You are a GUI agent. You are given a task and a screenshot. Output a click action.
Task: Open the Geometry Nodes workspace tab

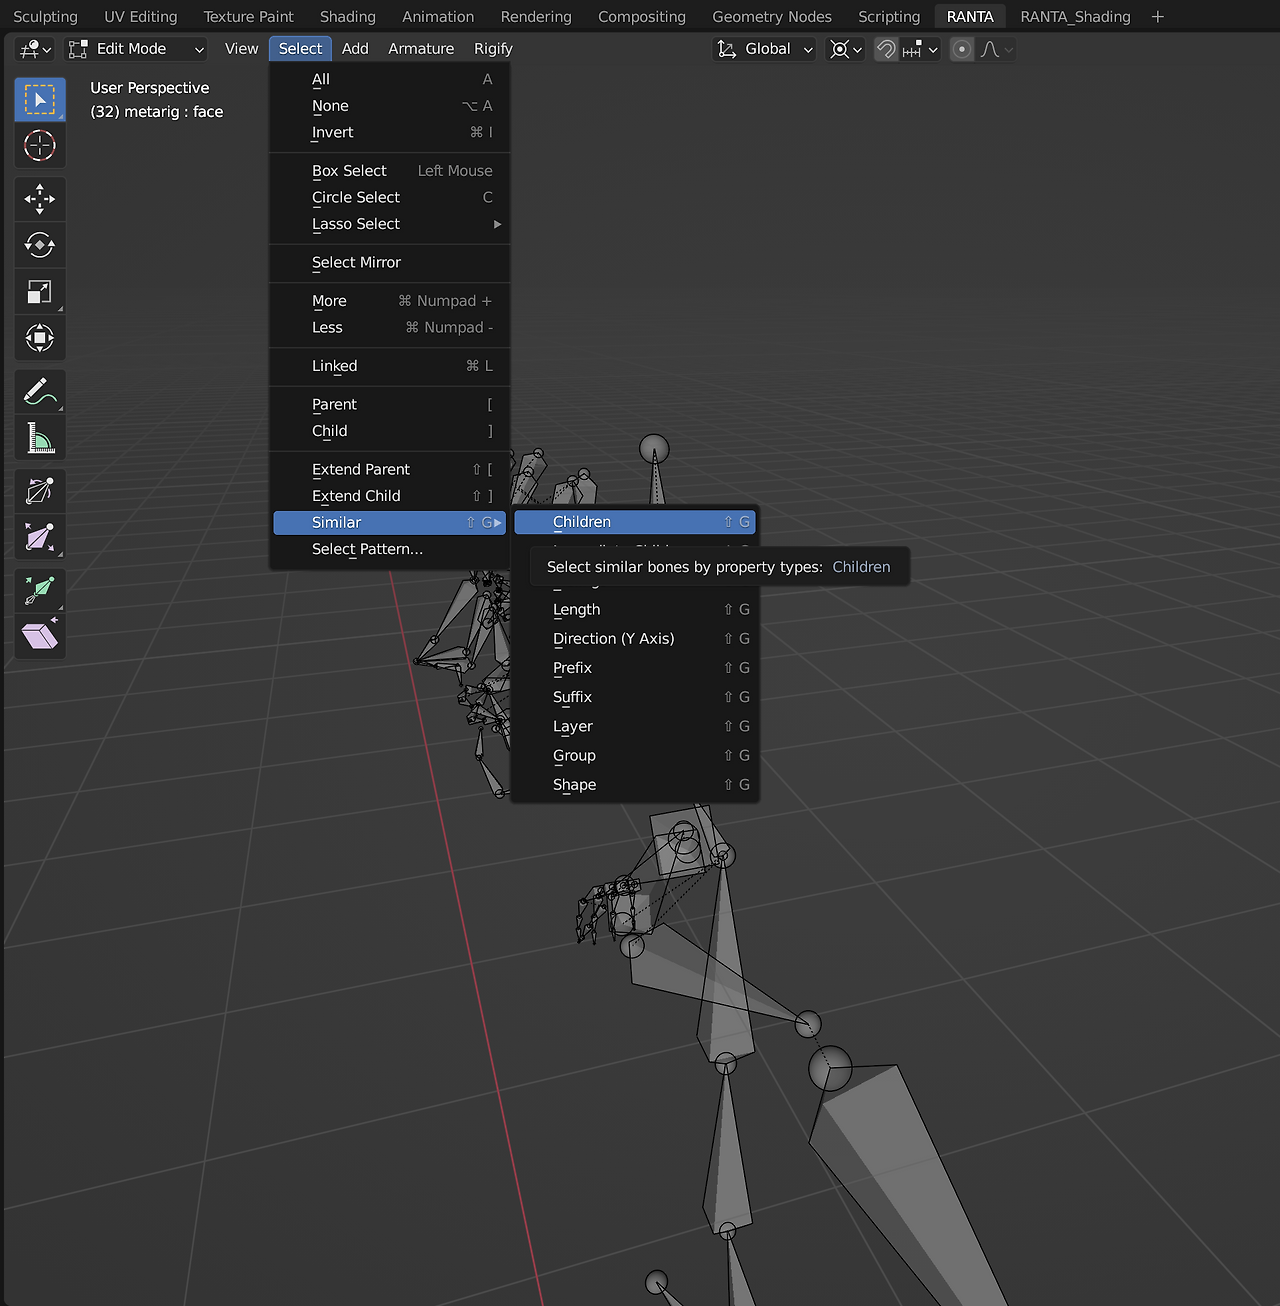click(772, 17)
